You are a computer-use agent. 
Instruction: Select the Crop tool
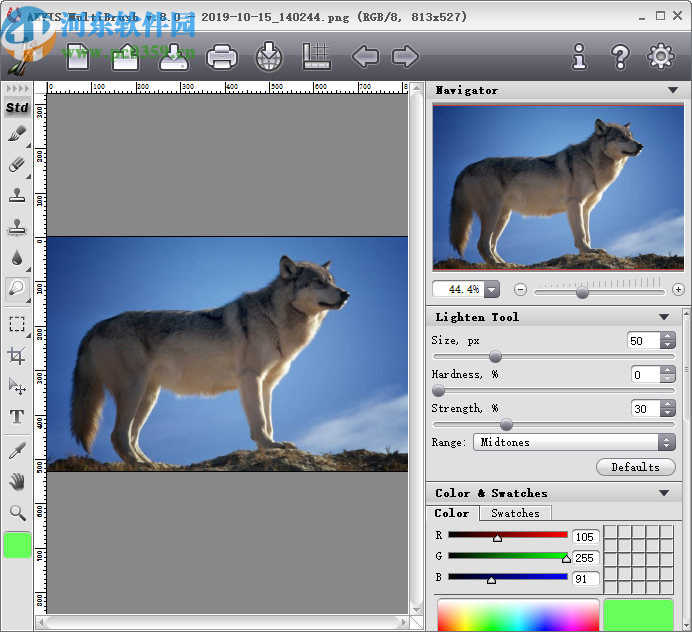[17, 356]
